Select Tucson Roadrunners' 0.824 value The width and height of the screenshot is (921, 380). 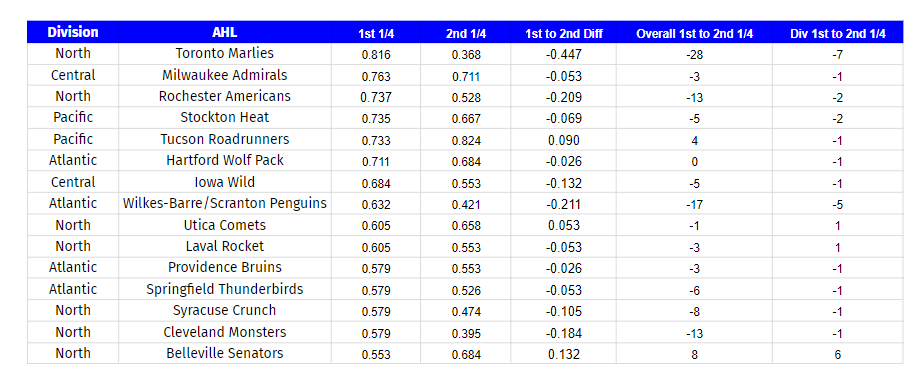coord(466,140)
